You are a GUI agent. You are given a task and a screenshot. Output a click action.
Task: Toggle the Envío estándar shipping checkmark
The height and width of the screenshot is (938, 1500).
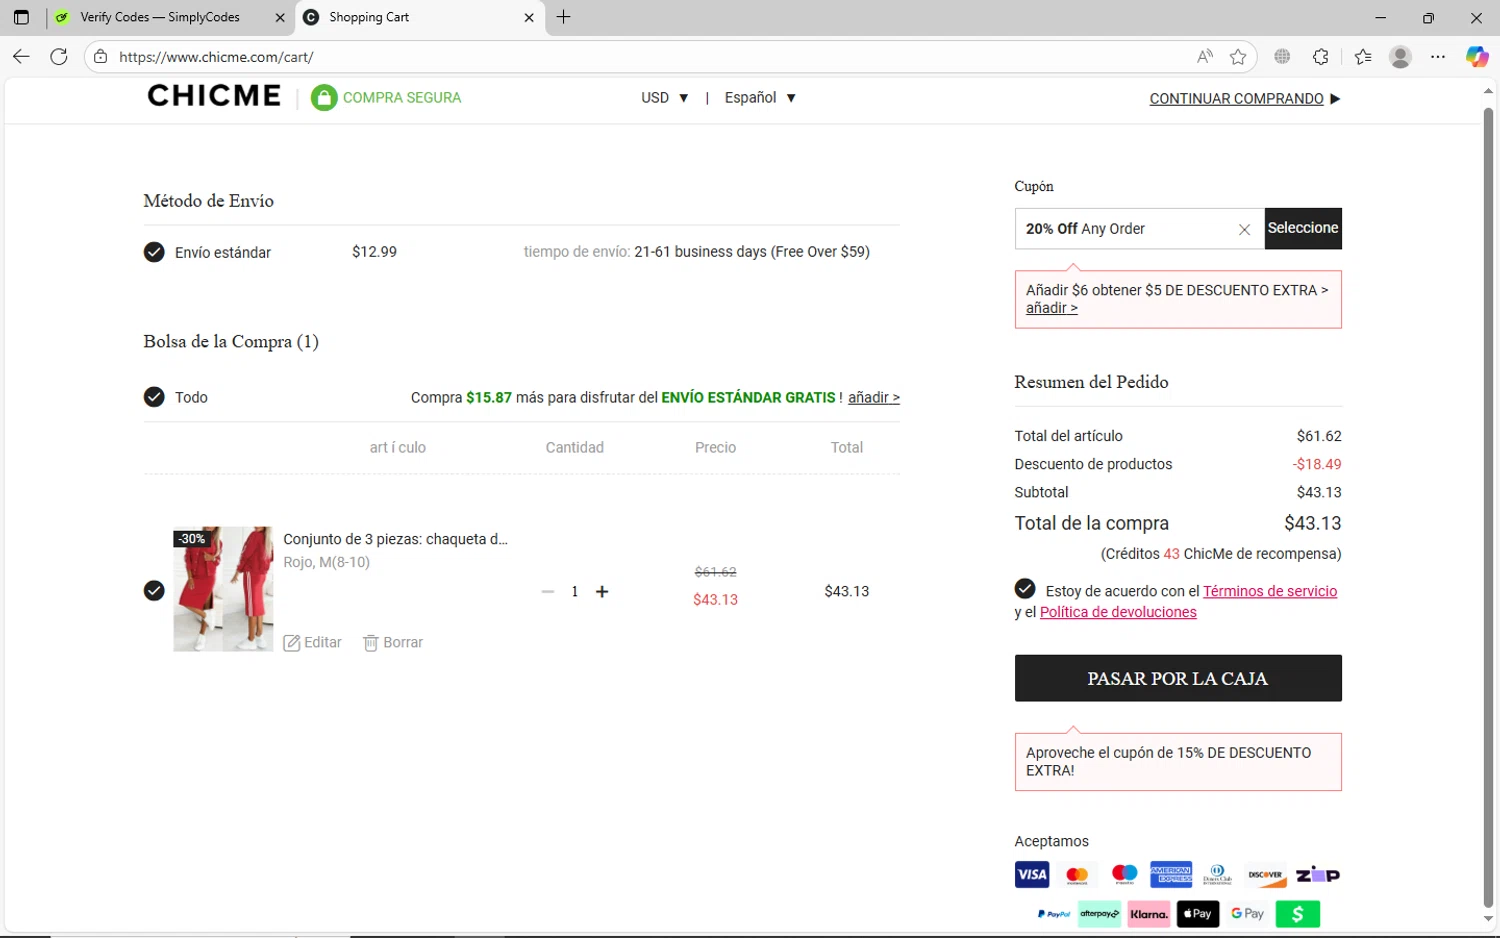pyautogui.click(x=154, y=252)
